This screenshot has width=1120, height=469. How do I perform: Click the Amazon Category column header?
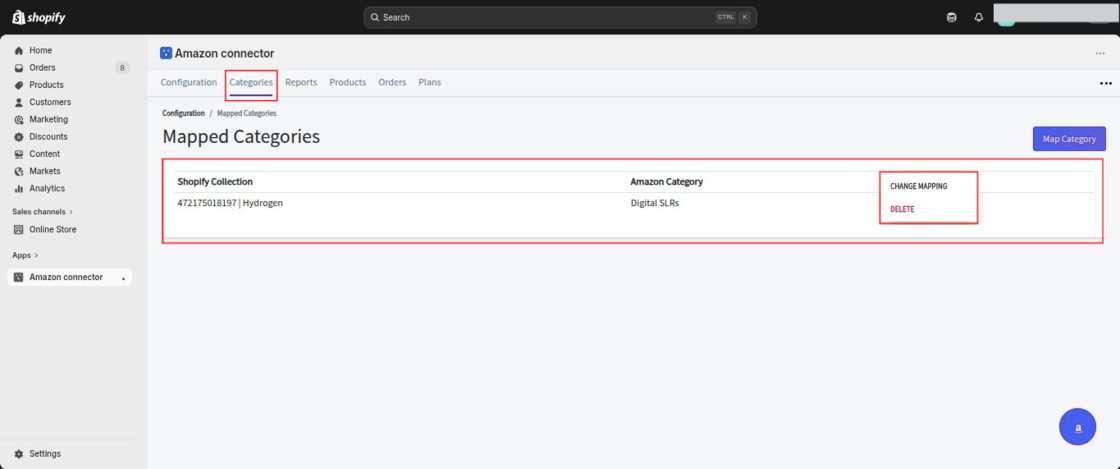666,181
